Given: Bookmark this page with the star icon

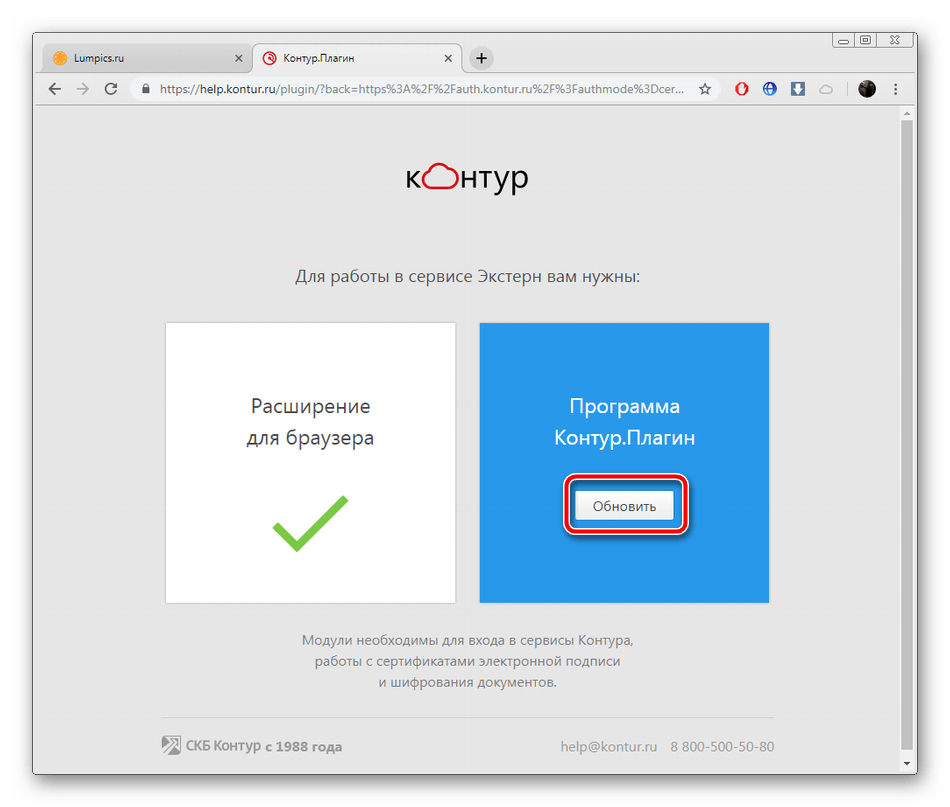Looking at the screenshot, I should coord(705,89).
